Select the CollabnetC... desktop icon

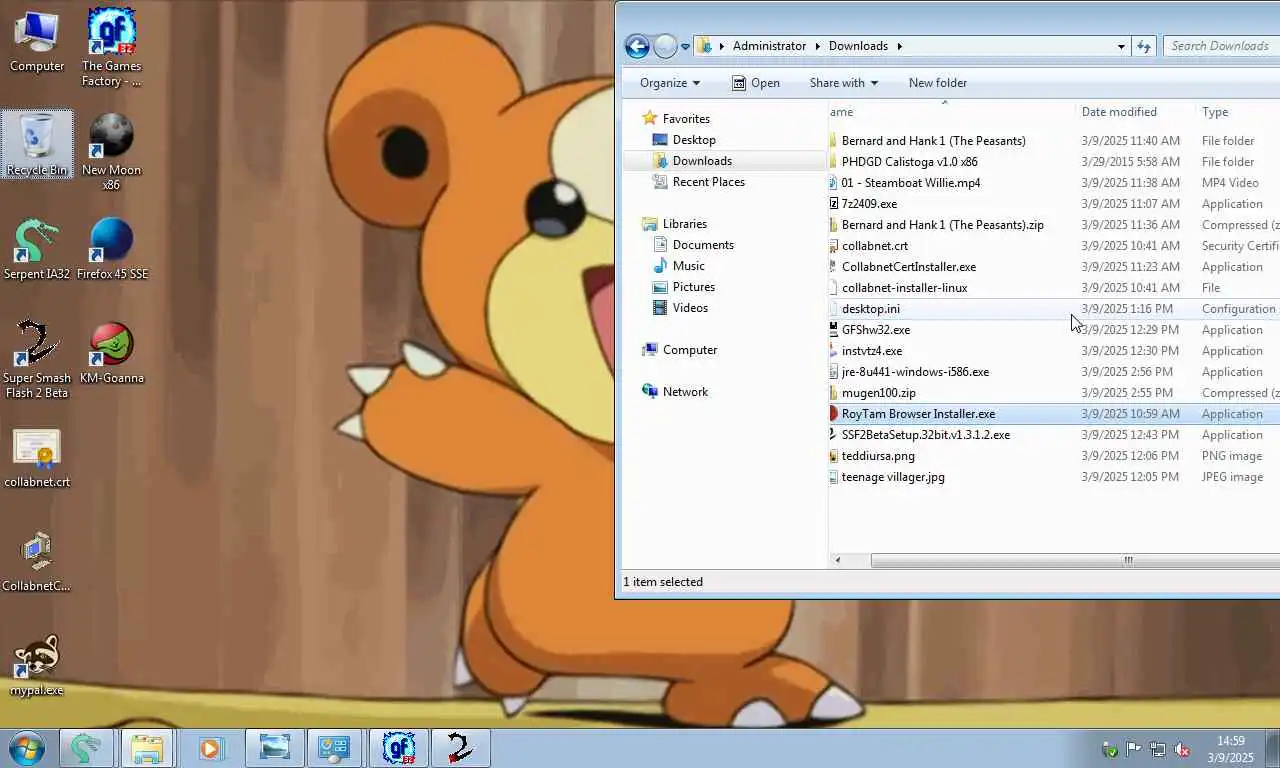click(x=37, y=562)
